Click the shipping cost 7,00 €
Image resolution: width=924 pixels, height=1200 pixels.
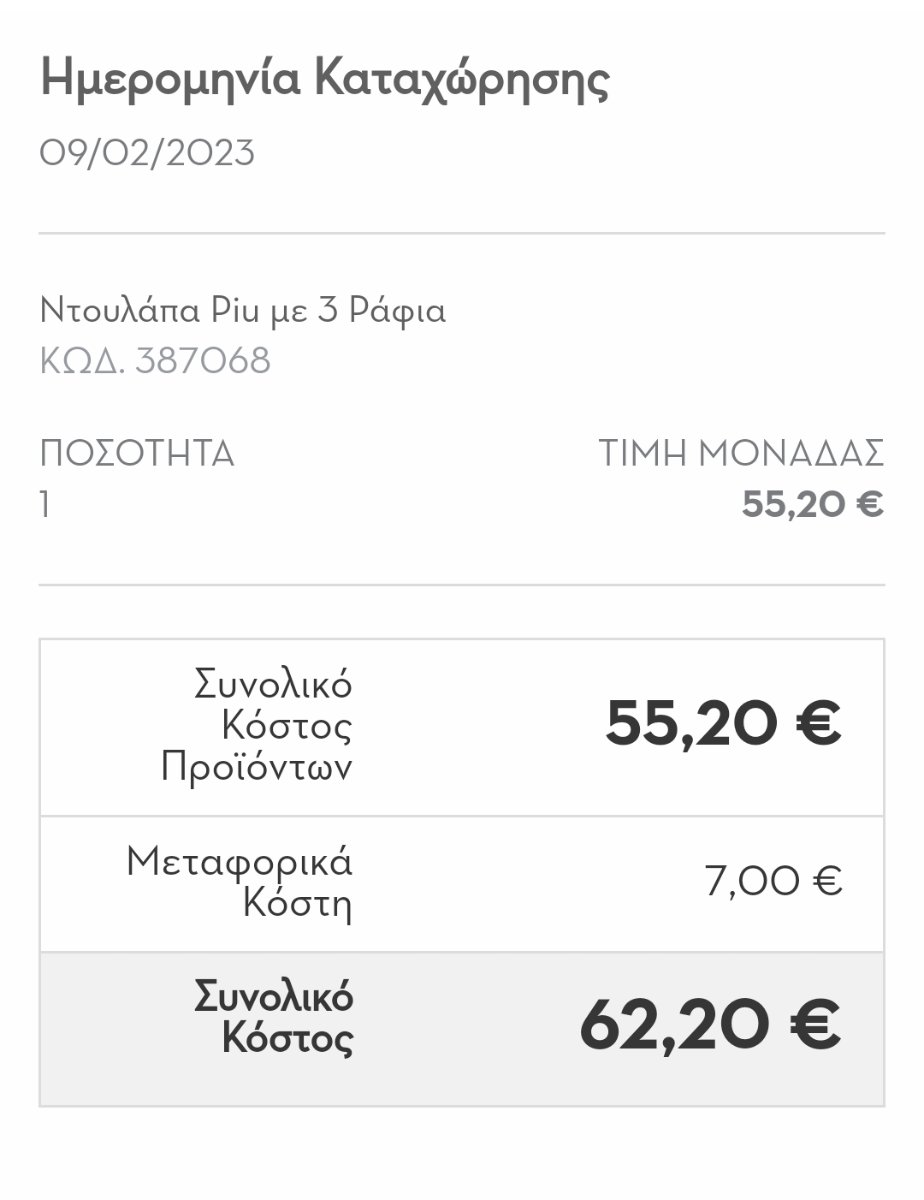pos(774,881)
